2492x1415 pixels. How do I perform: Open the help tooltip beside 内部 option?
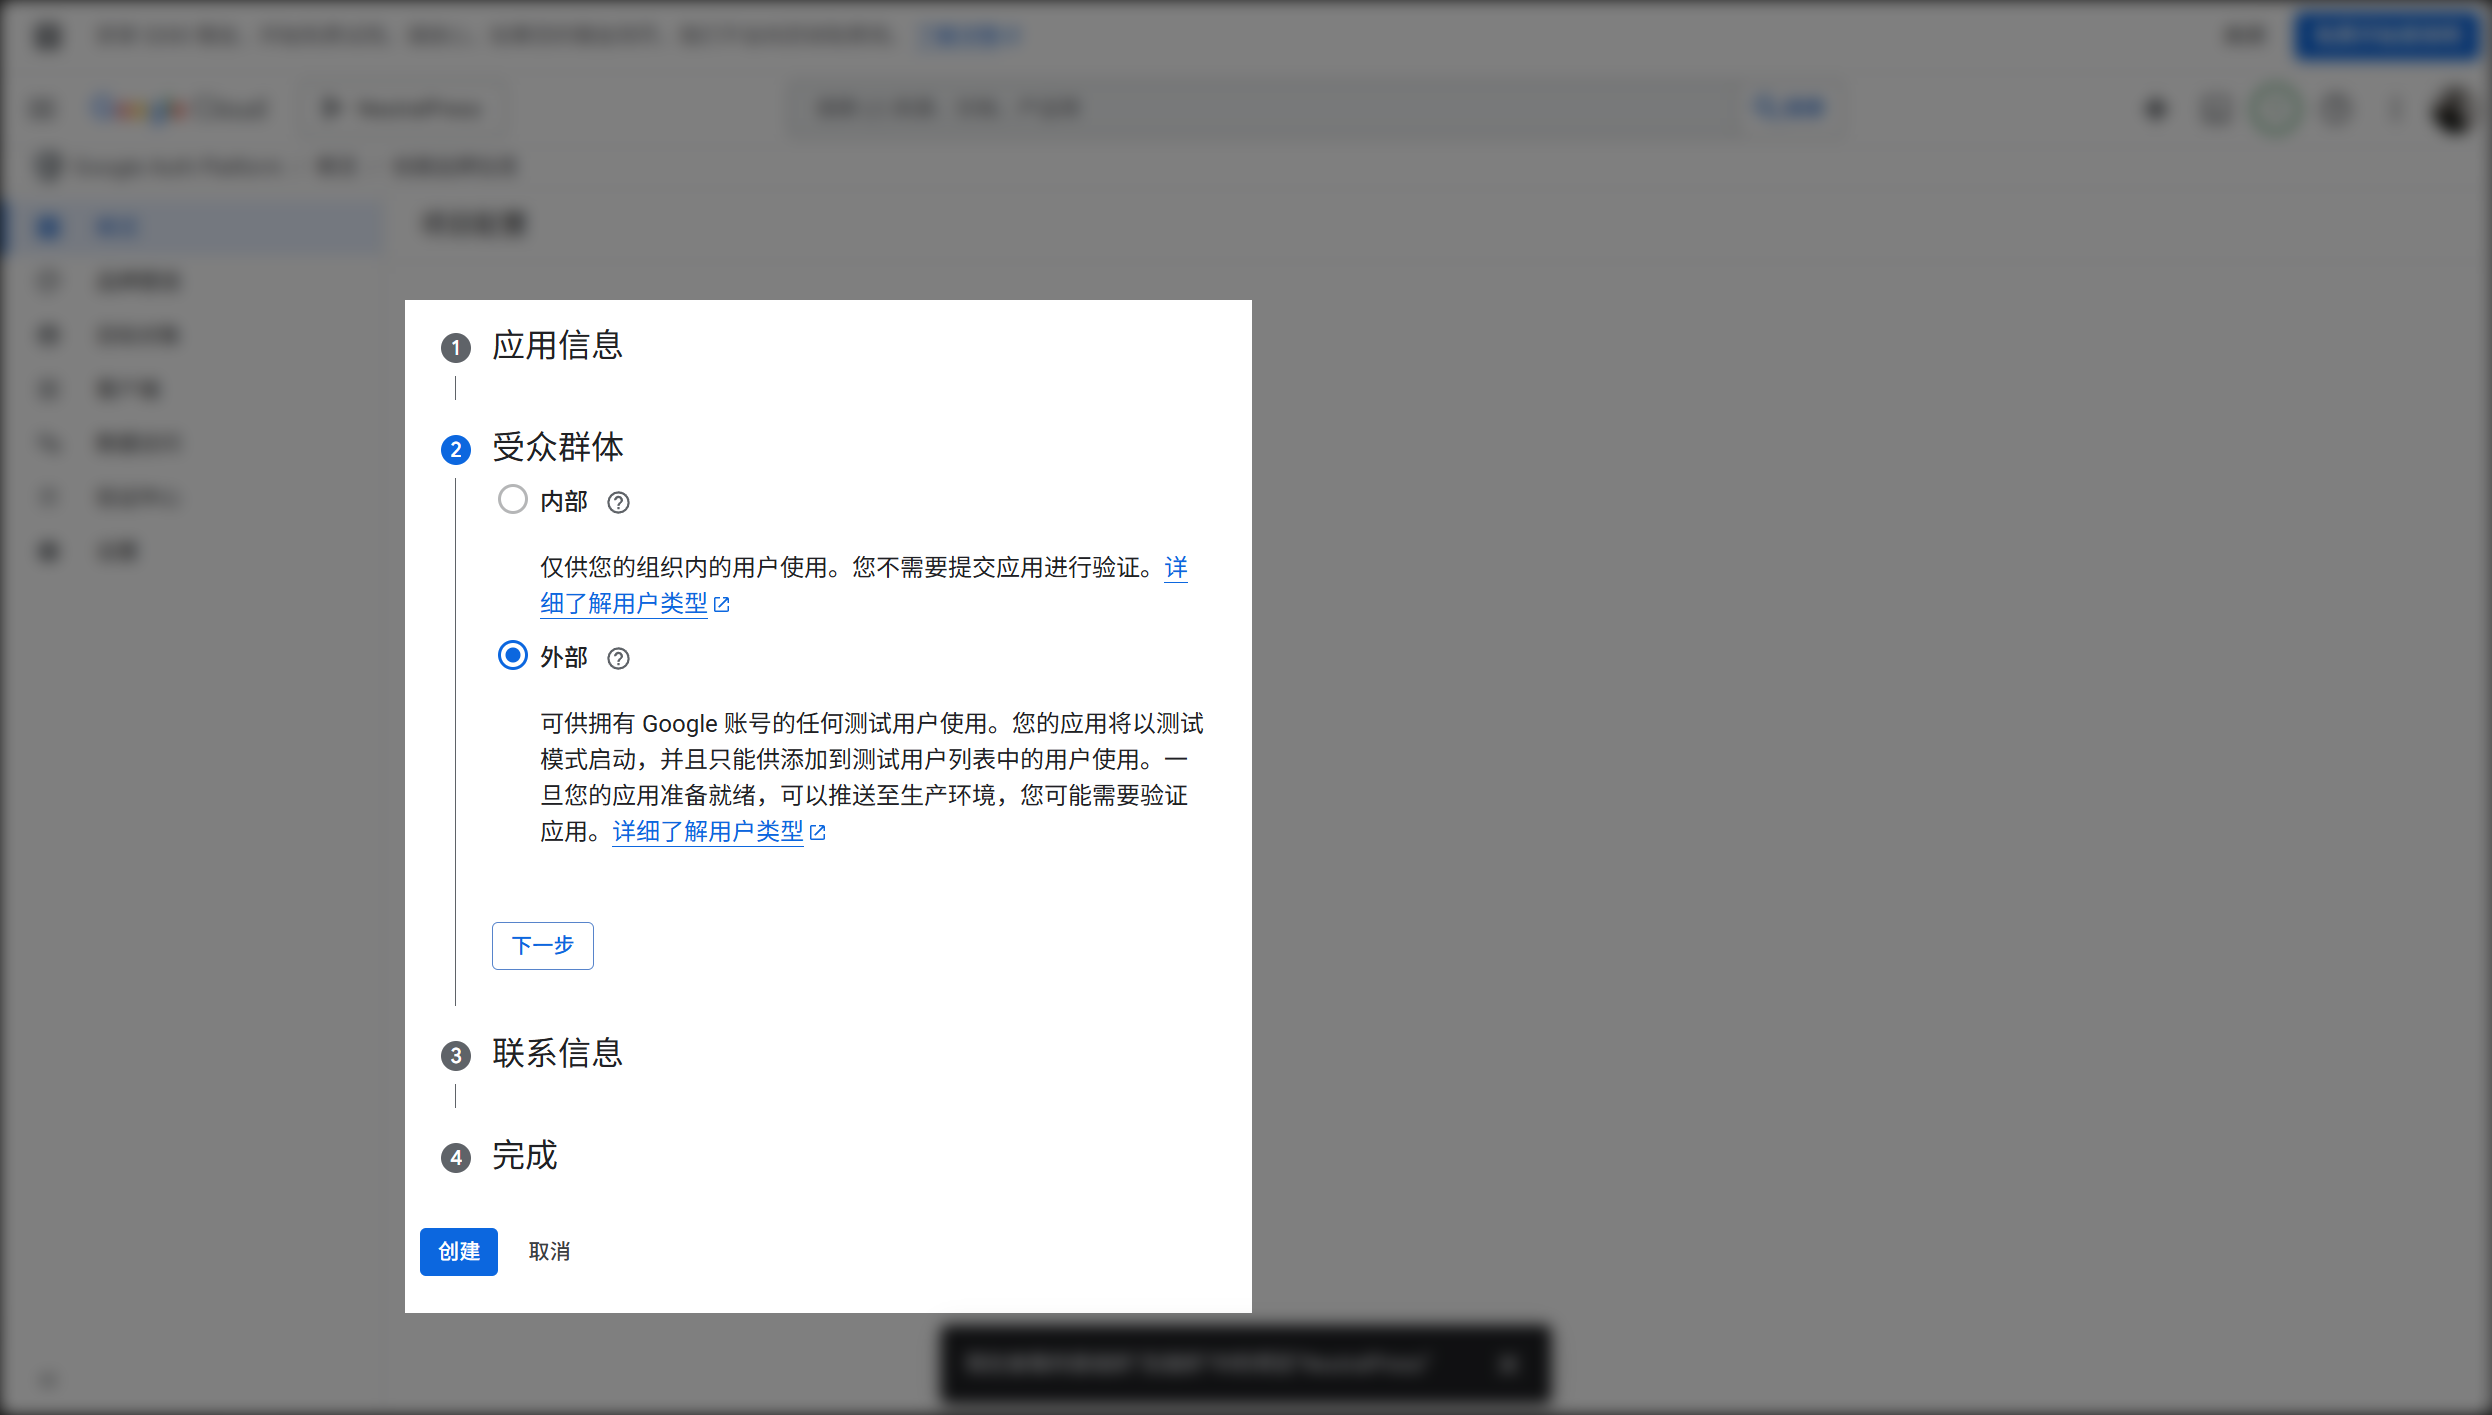coord(617,503)
